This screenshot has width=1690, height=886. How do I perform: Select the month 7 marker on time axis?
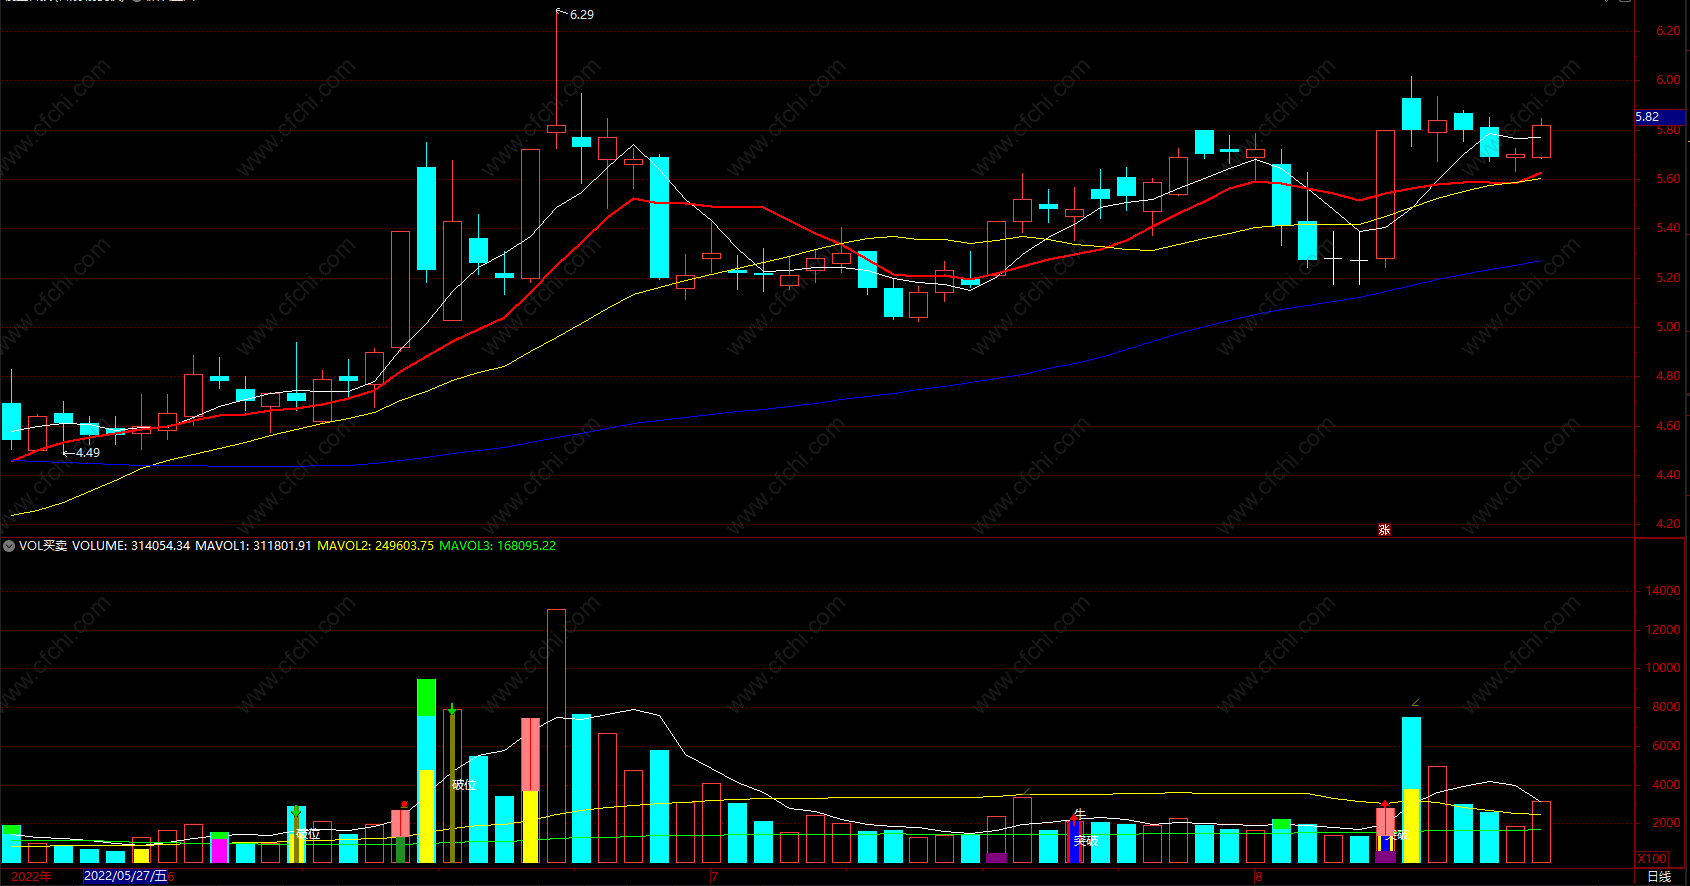pos(714,877)
